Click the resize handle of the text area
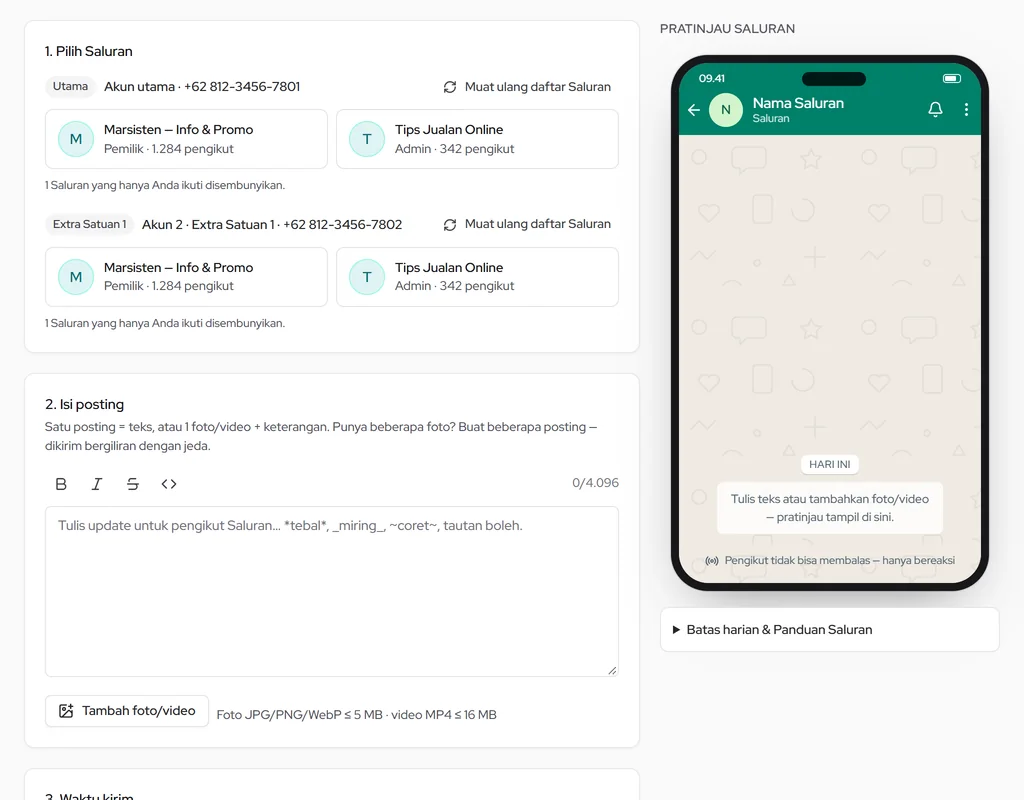This screenshot has width=1024, height=800. [x=612, y=671]
